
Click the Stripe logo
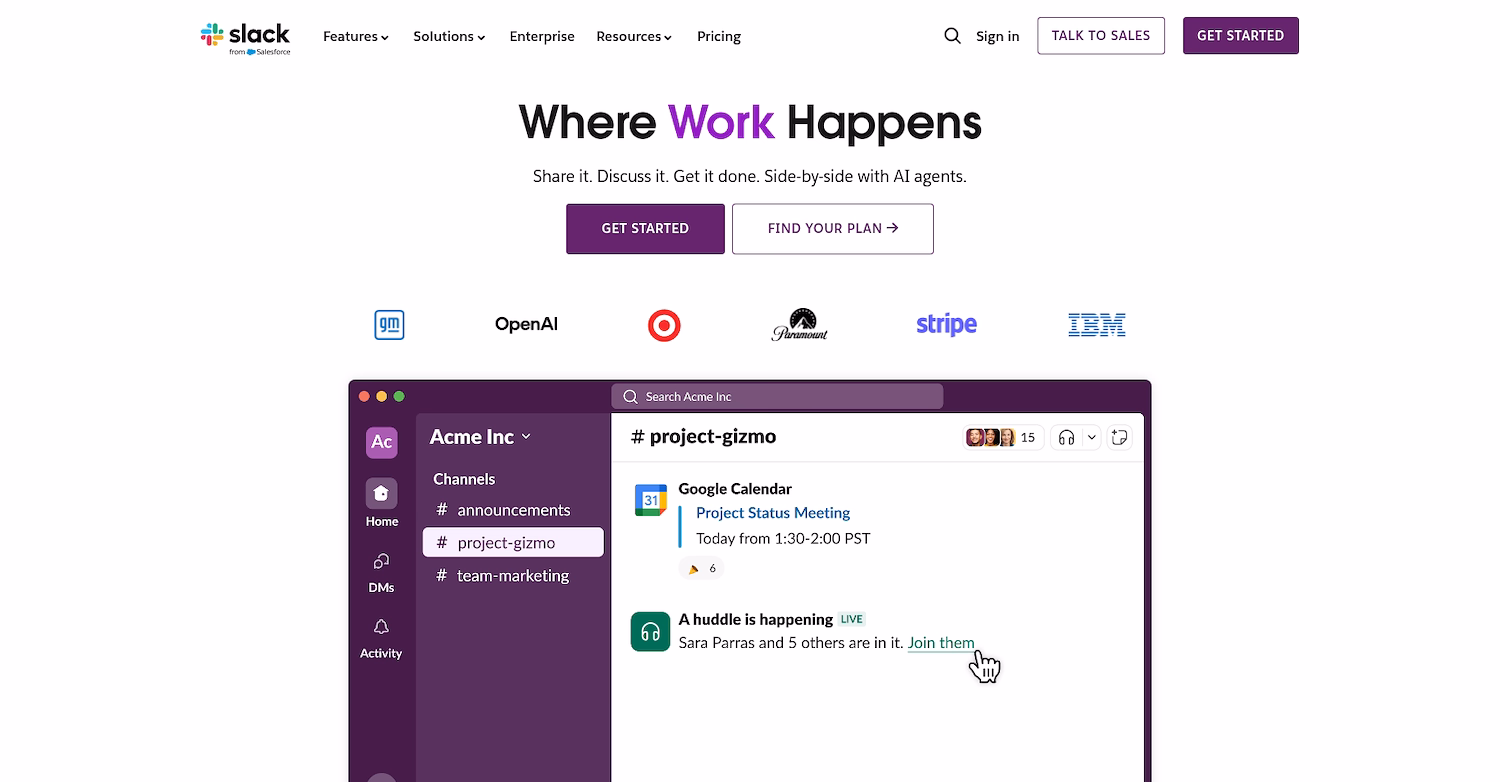946,324
